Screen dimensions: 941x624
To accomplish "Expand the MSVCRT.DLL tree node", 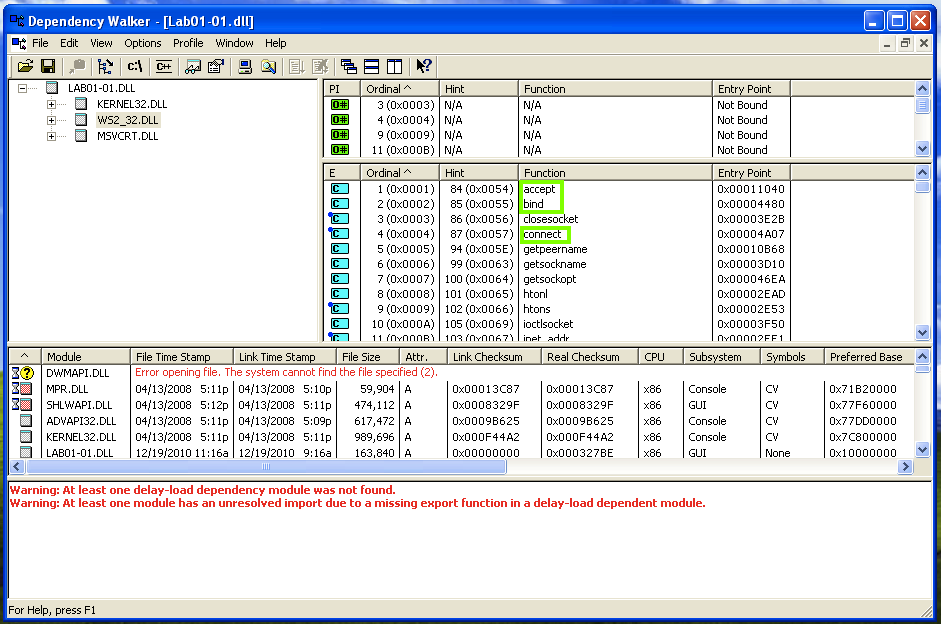I will (52, 136).
